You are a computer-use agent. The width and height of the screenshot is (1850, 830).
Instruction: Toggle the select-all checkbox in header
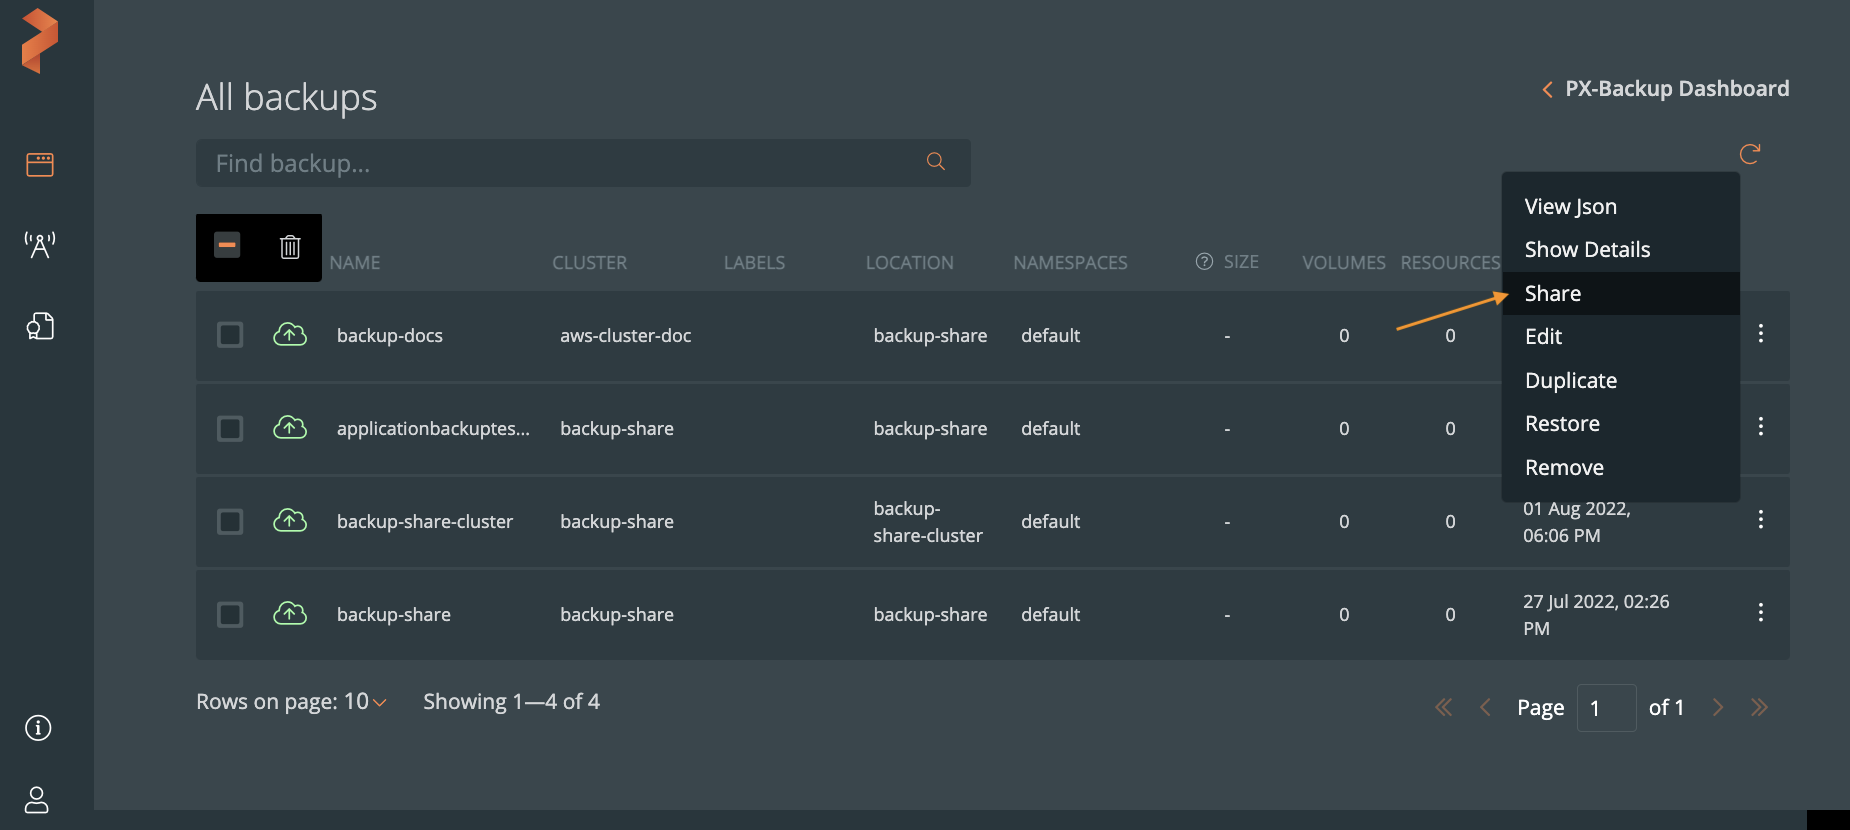click(227, 245)
